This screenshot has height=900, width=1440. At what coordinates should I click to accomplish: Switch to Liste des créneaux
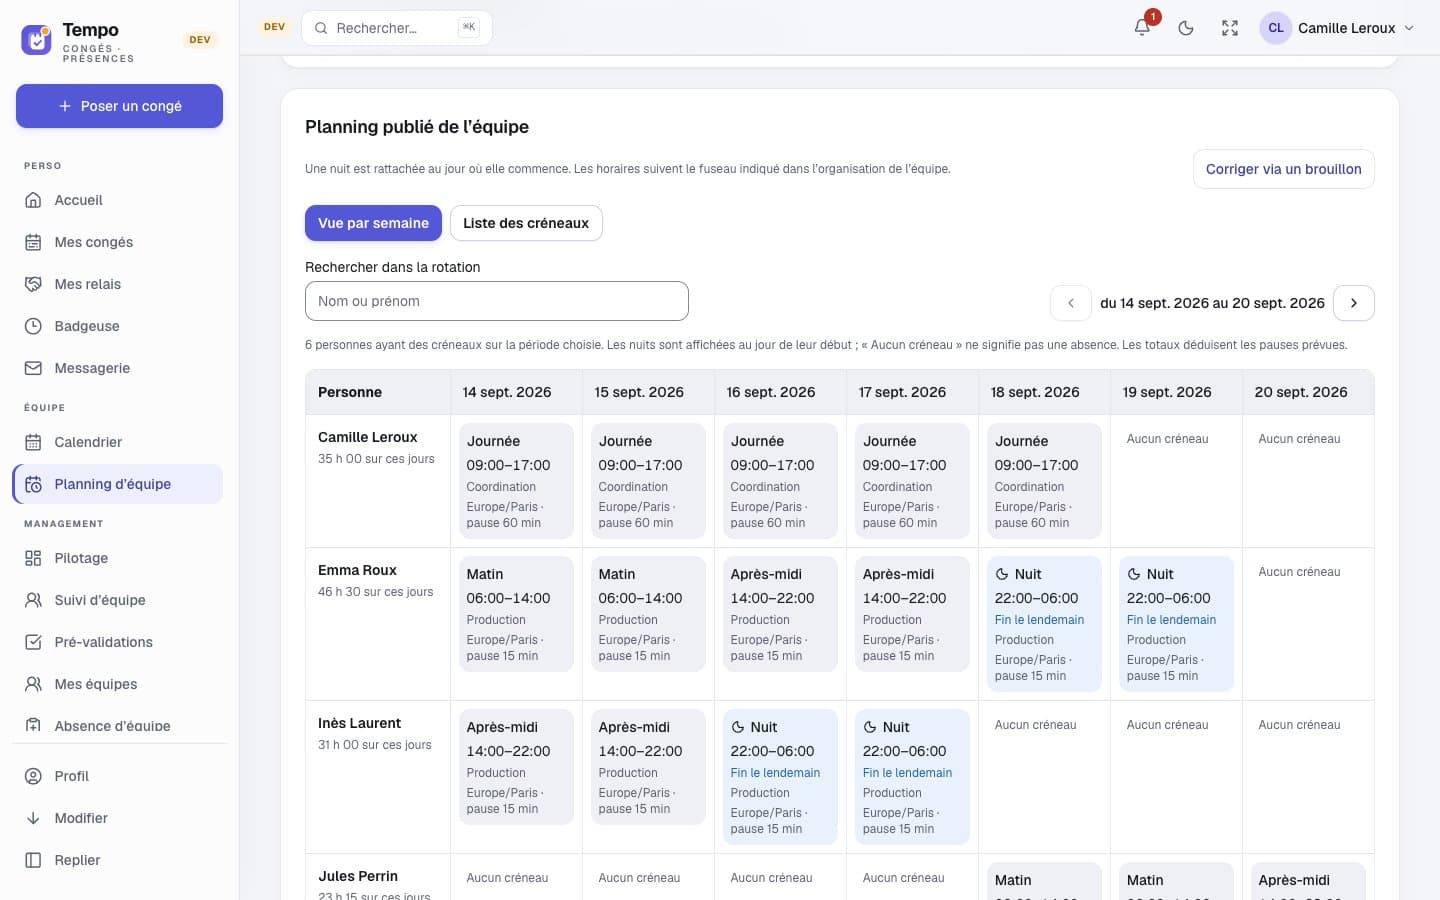tap(526, 223)
